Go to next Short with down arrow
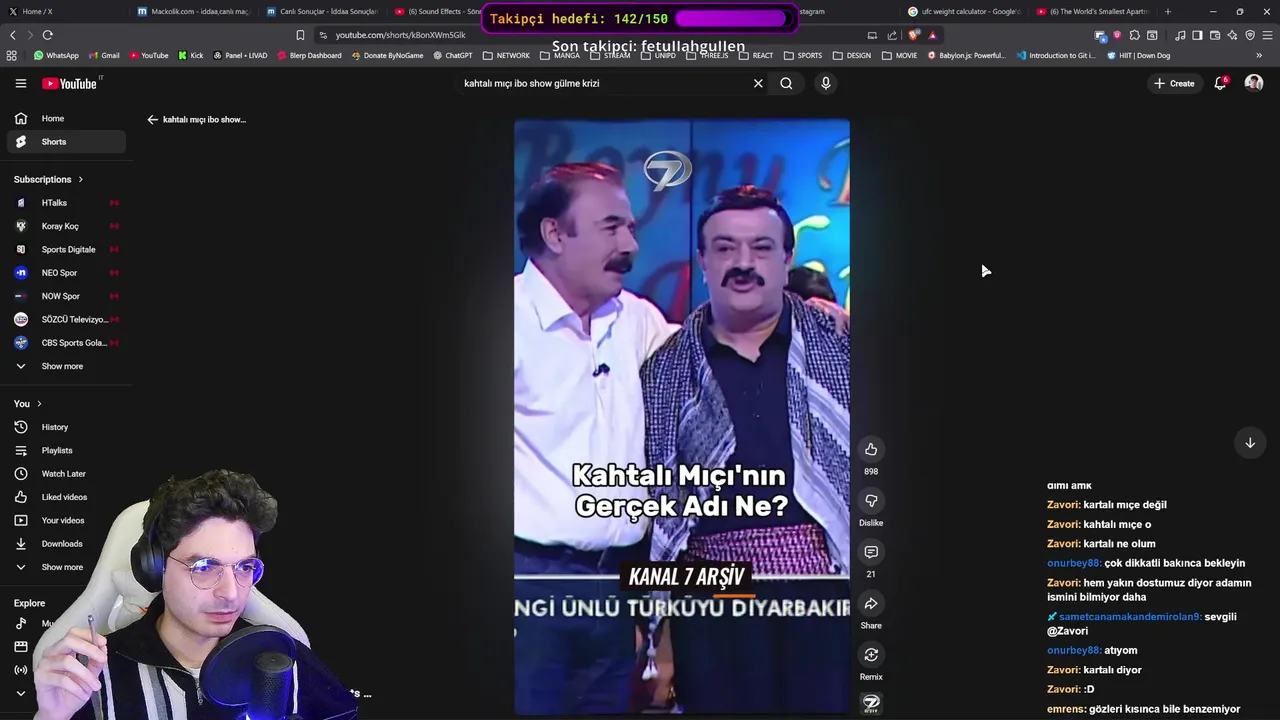The image size is (1280, 720). [1249, 442]
